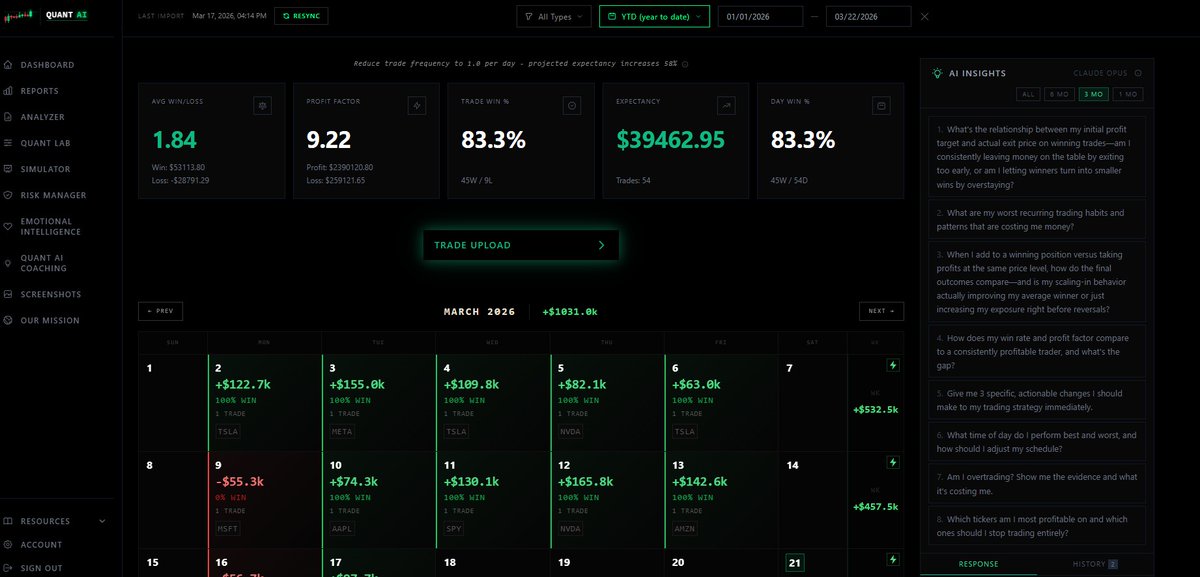The width and height of the screenshot is (1200, 577).
Task: Open March 2 TSLA trade day
Action: click(265, 402)
